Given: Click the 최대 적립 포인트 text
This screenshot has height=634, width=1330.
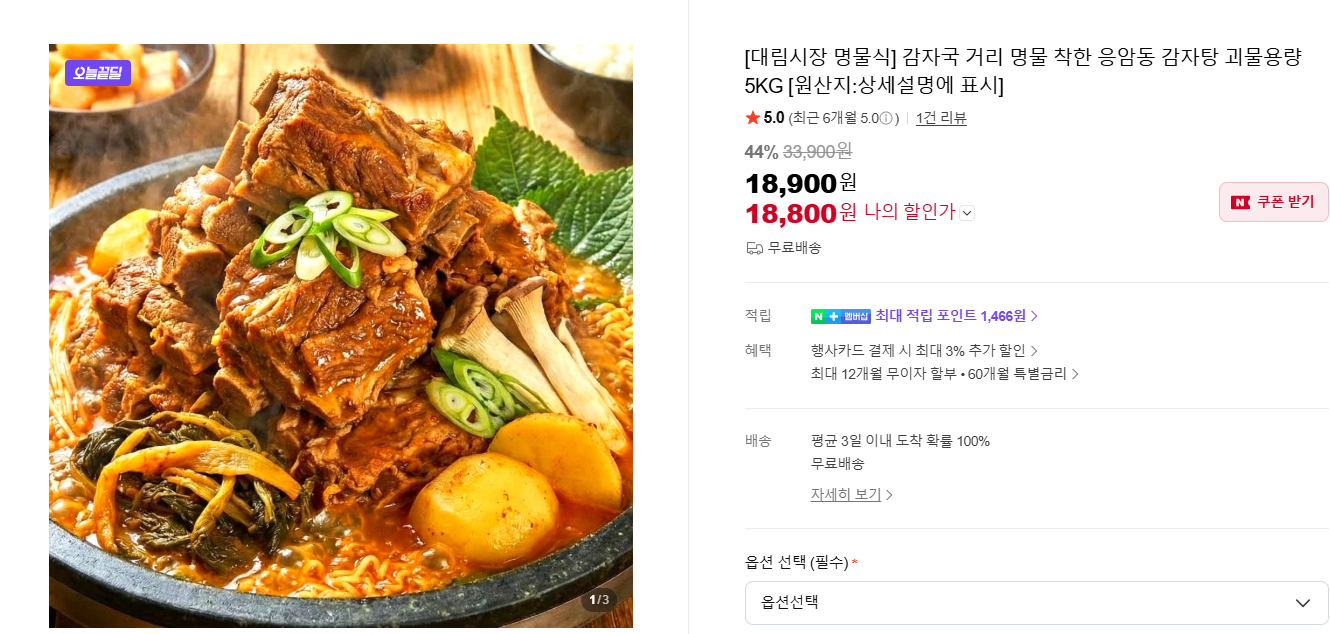Looking at the screenshot, I should point(926,316).
